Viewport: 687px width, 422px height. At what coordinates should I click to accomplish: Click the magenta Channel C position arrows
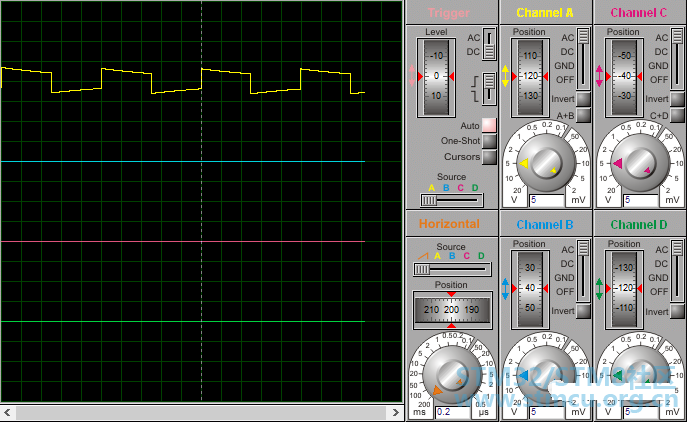coord(599,76)
